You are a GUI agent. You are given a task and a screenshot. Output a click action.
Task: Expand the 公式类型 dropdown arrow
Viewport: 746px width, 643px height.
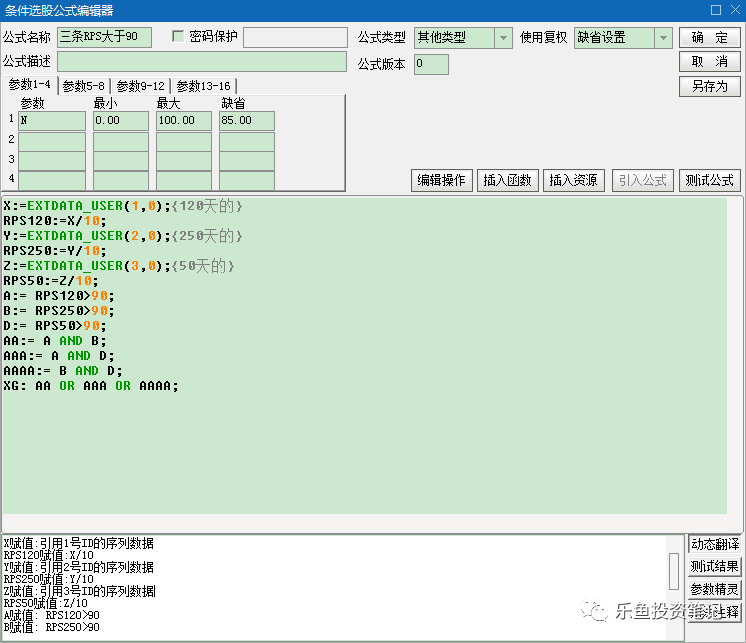pos(503,38)
